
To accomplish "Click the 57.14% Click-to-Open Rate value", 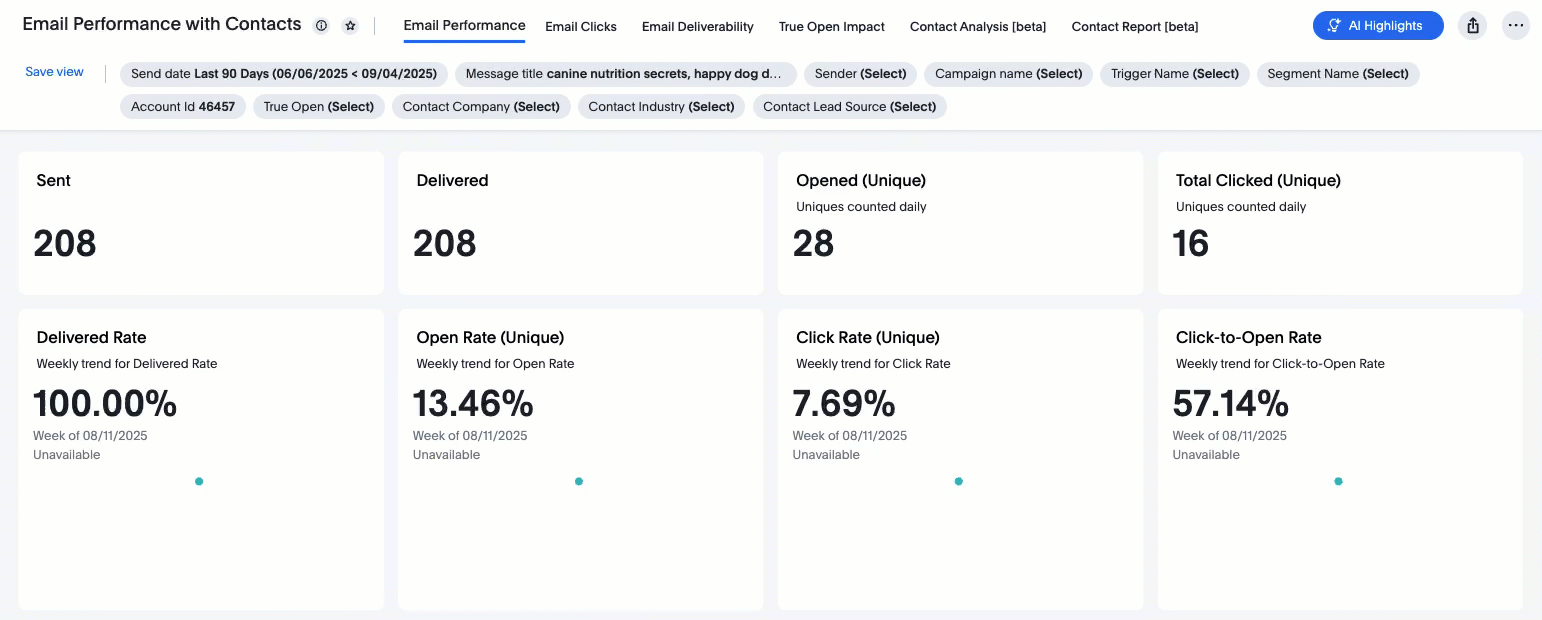I will [1231, 404].
